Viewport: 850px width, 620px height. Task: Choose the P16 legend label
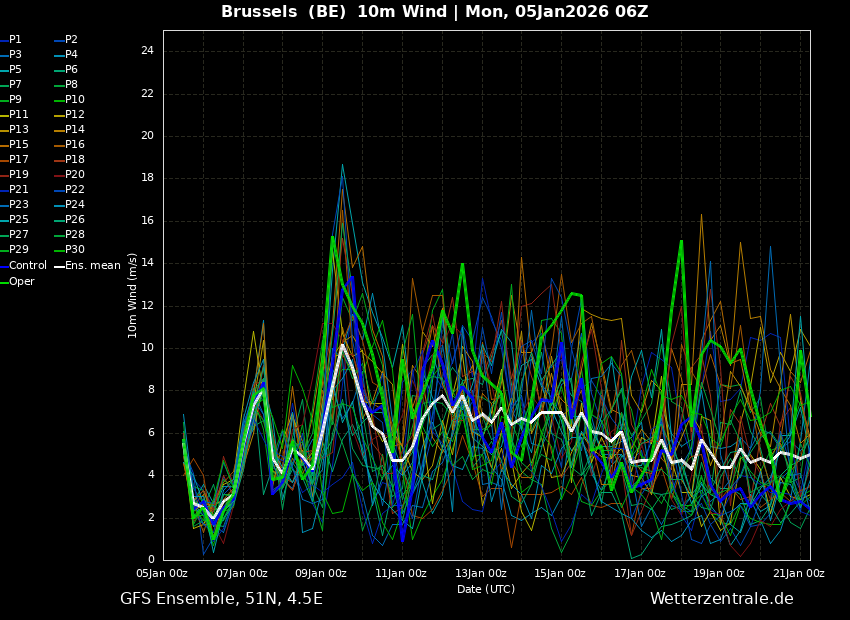(69, 145)
